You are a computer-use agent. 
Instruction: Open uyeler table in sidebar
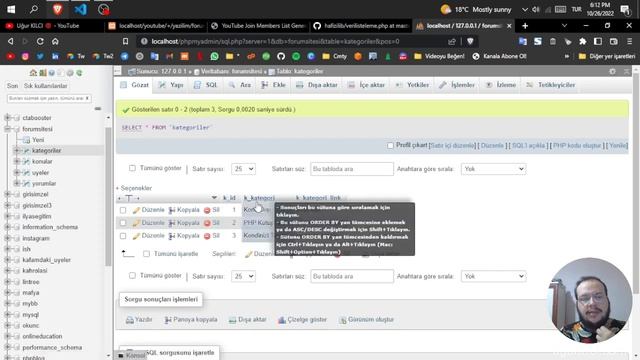[40, 173]
